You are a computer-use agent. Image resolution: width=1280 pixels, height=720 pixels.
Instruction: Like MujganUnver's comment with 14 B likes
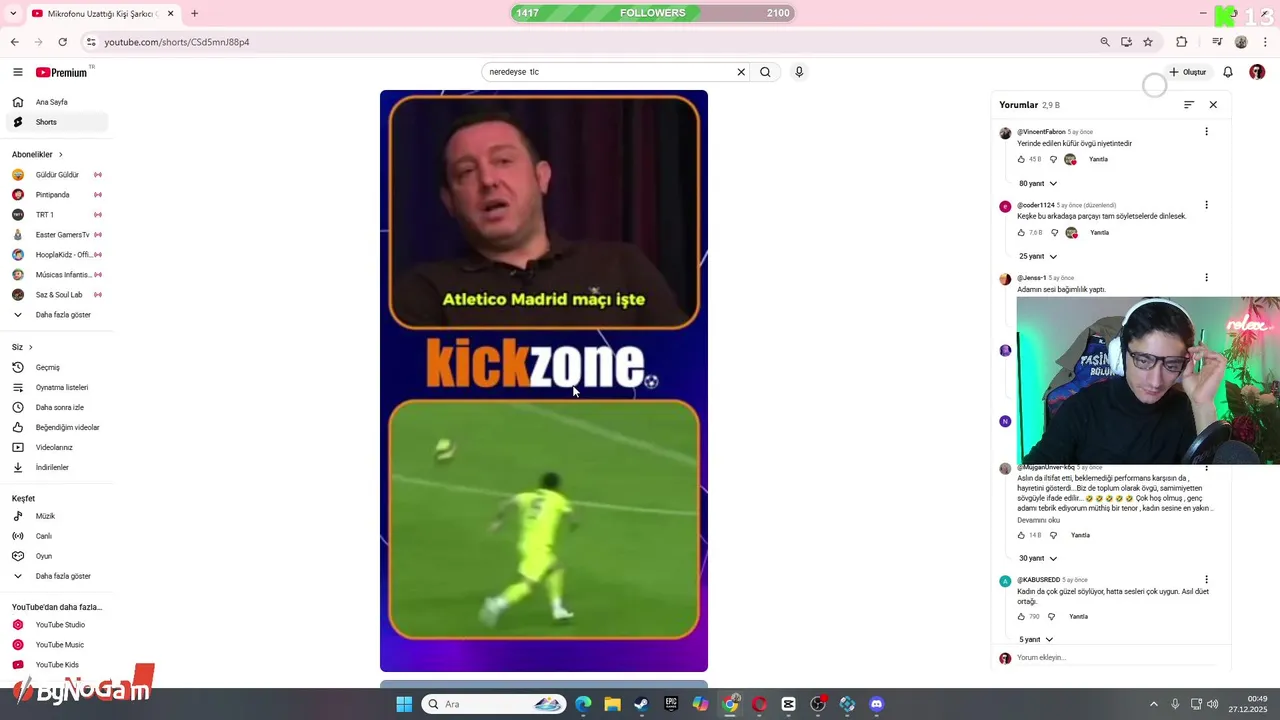click(x=1021, y=535)
